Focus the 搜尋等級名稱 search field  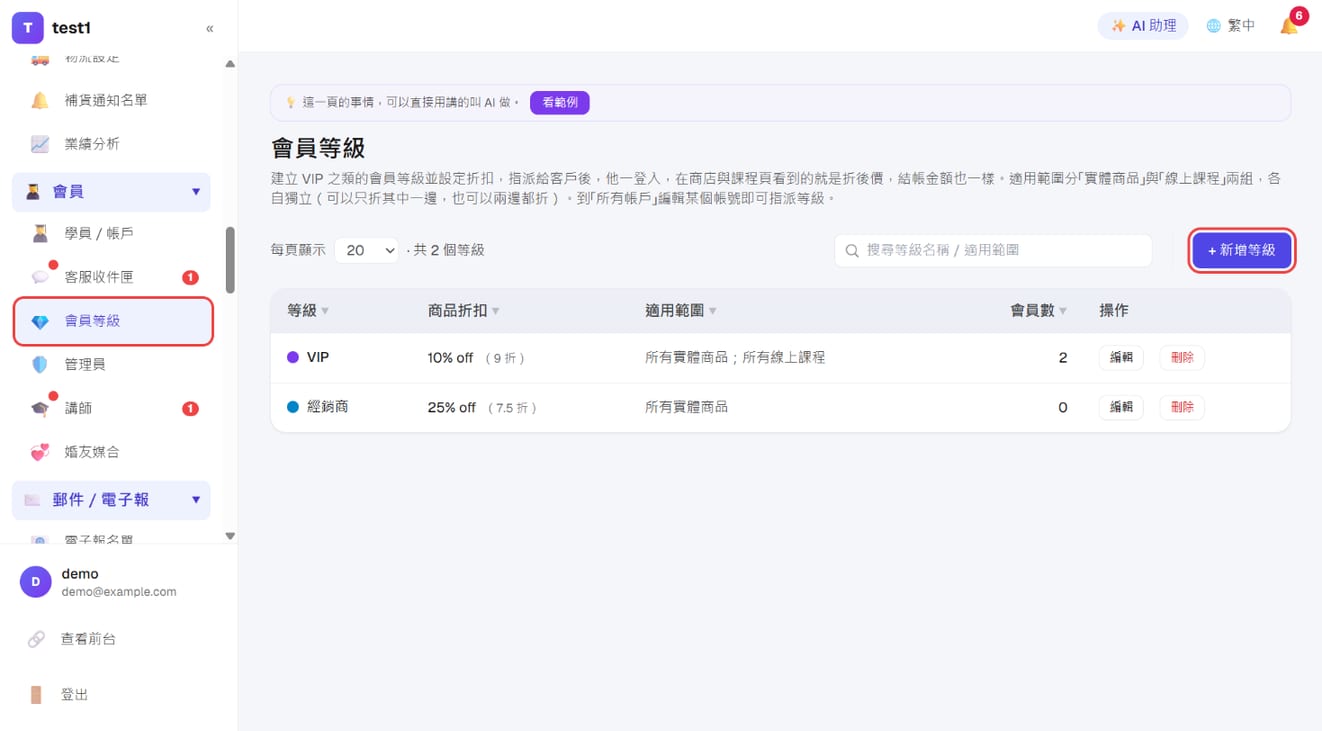point(993,250)
